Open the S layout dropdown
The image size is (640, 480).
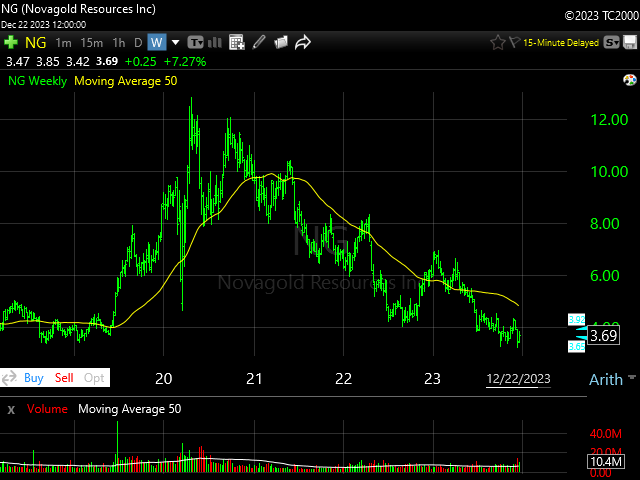(x=612, y=42)
